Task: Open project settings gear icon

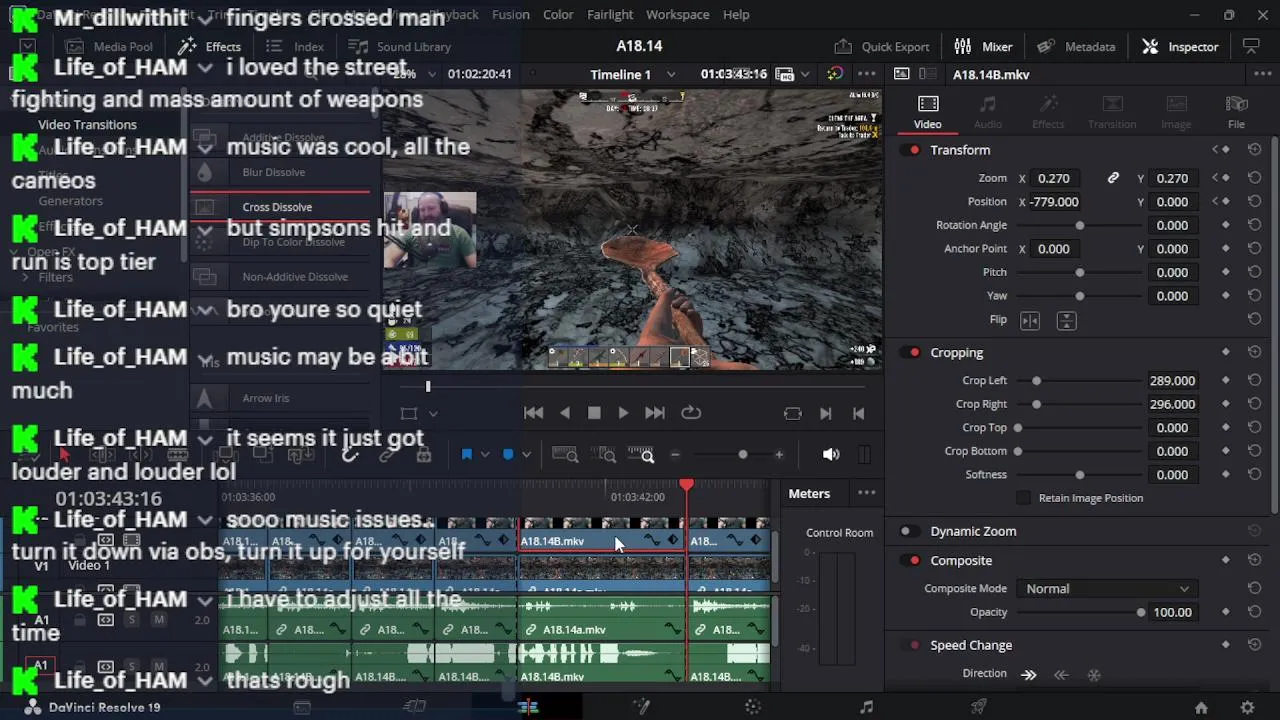Action: [x=1247, y=707]
